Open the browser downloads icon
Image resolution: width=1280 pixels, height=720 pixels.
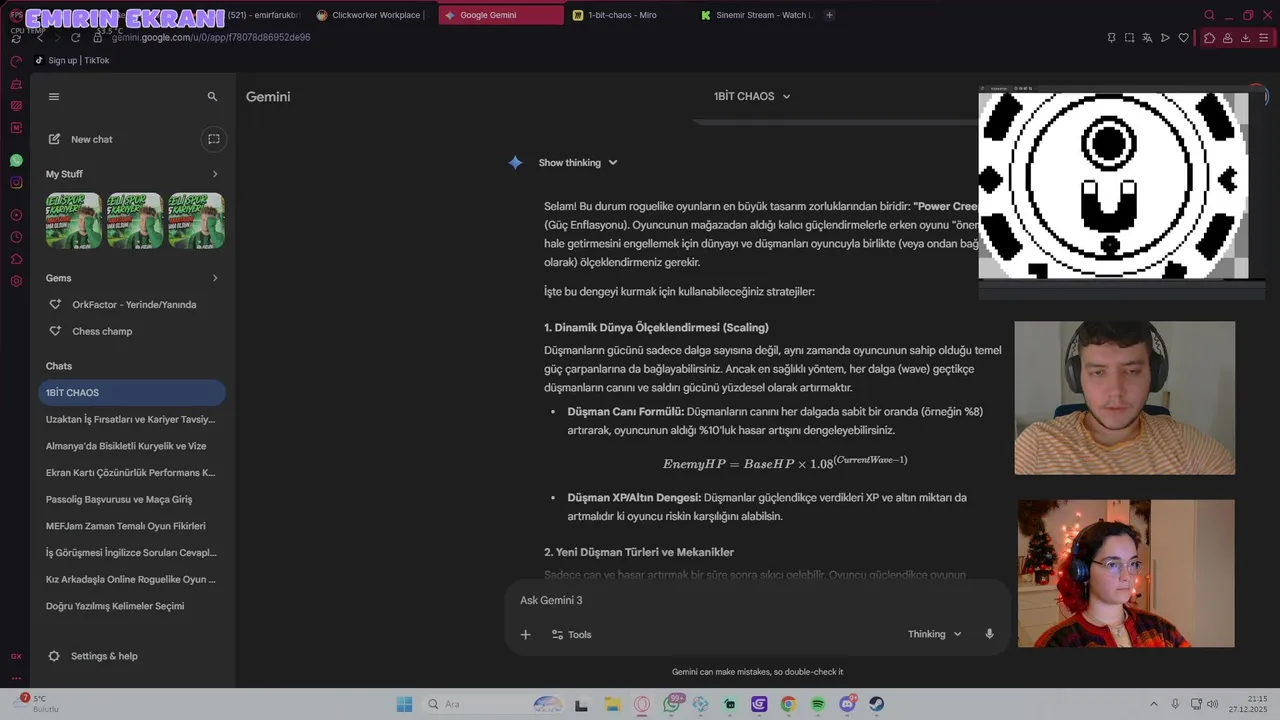pyautogui.click(x=1245, y=38)
